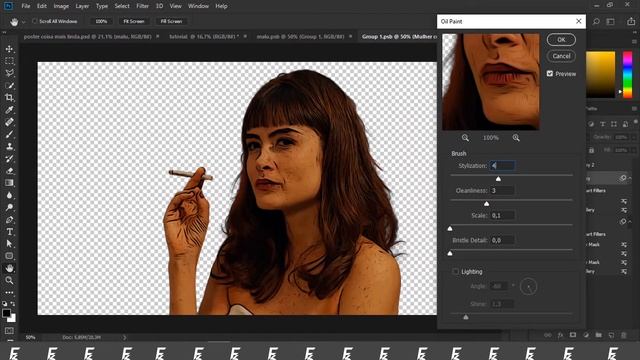Select the Crop tool

pos(9,98)
